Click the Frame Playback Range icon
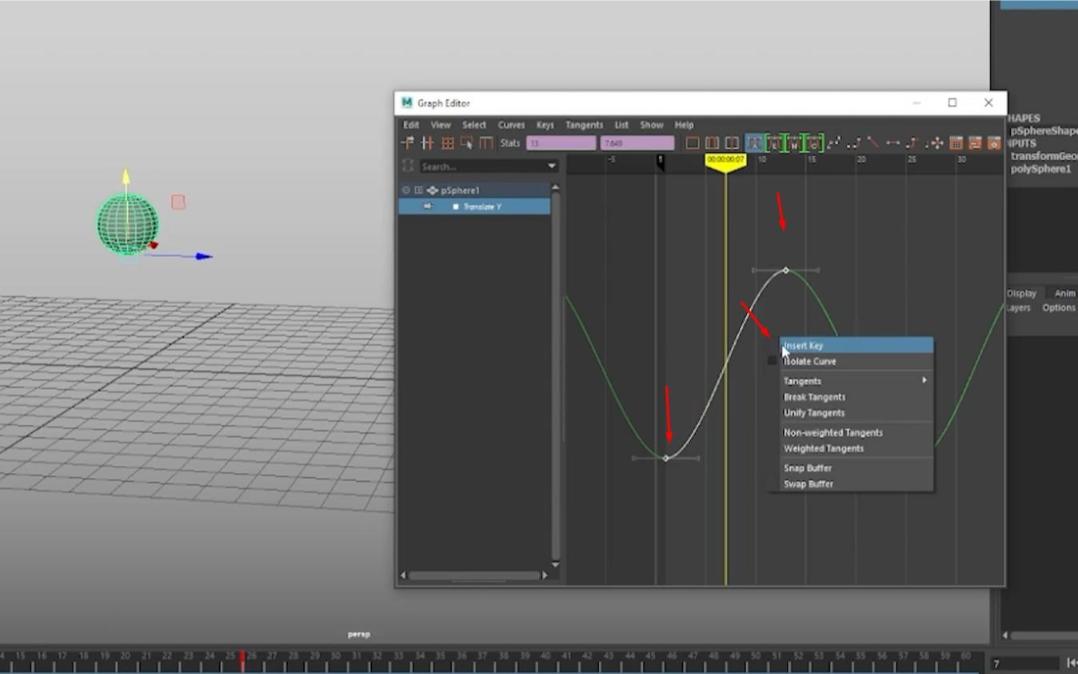 click(712, 143)
